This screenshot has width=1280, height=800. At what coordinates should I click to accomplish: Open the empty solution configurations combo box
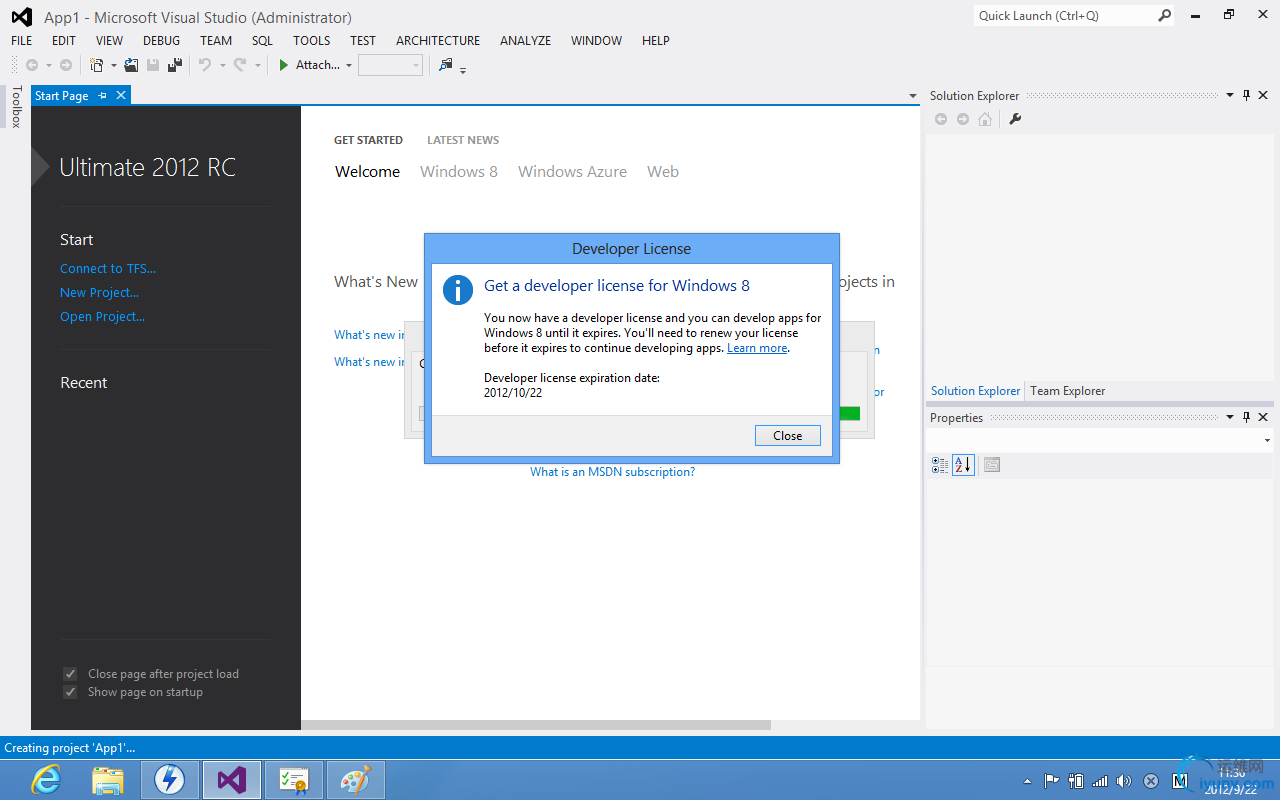point(390,65)
